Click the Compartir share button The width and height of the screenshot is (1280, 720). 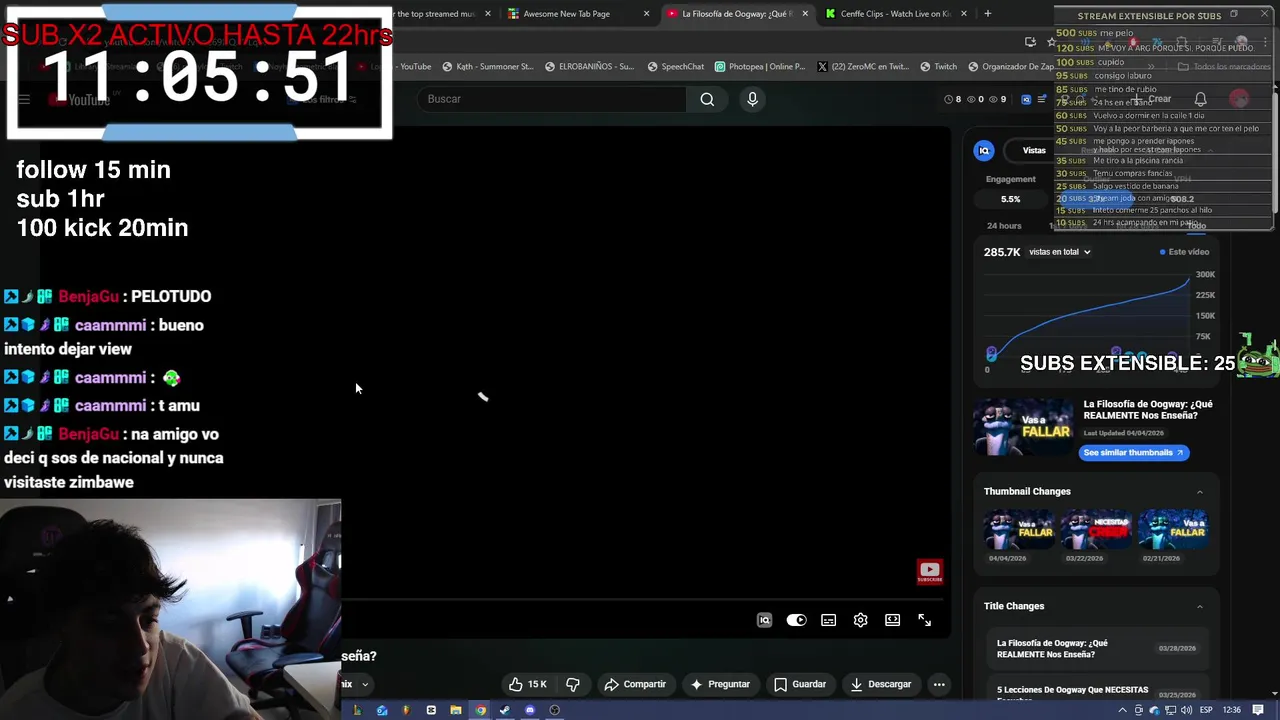point(635,684)
